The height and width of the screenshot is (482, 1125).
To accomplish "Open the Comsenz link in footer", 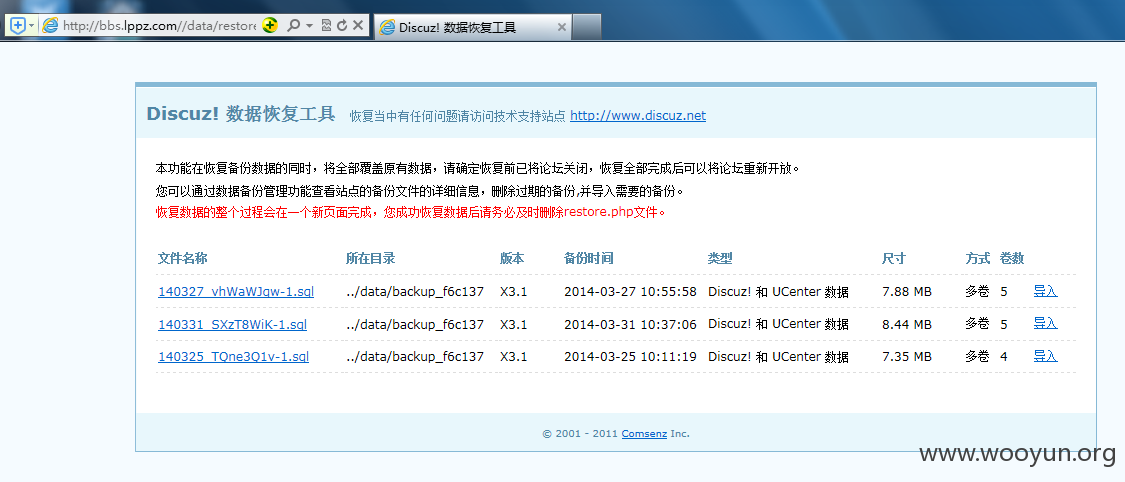I will click(644, 433).
